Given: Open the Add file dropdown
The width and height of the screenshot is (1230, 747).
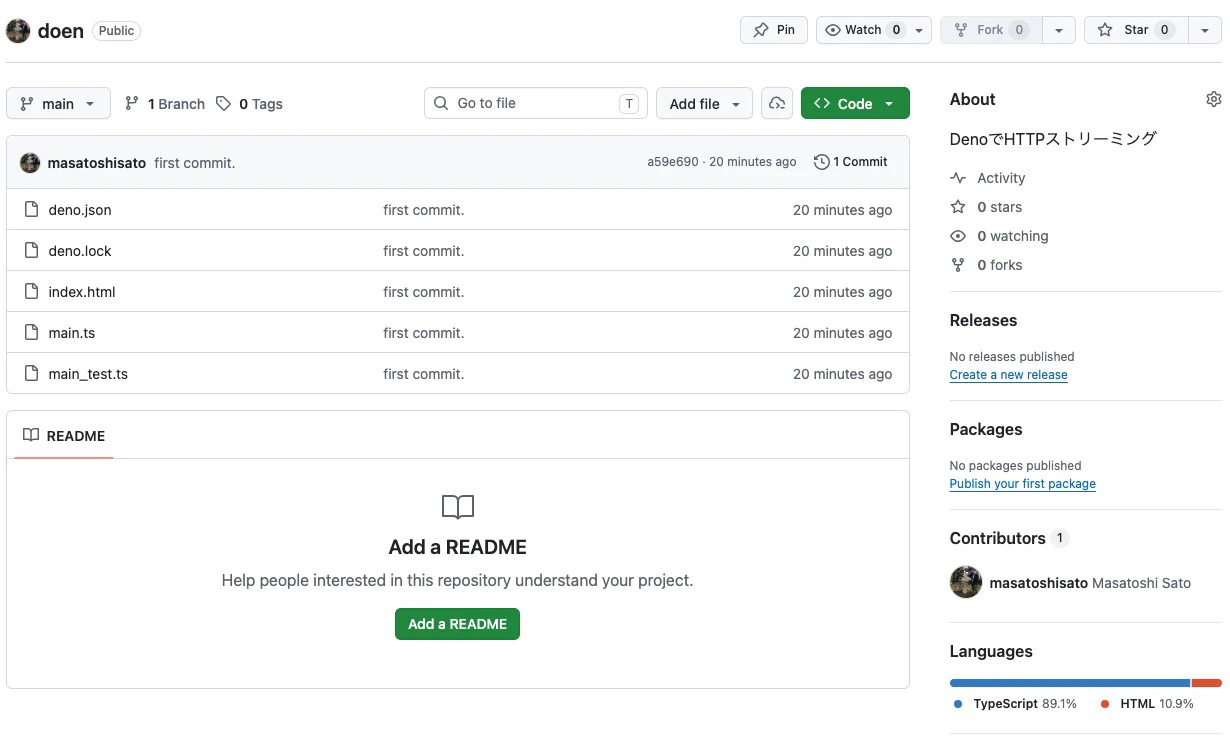Looking at the screenshot, I should [704, 103].
